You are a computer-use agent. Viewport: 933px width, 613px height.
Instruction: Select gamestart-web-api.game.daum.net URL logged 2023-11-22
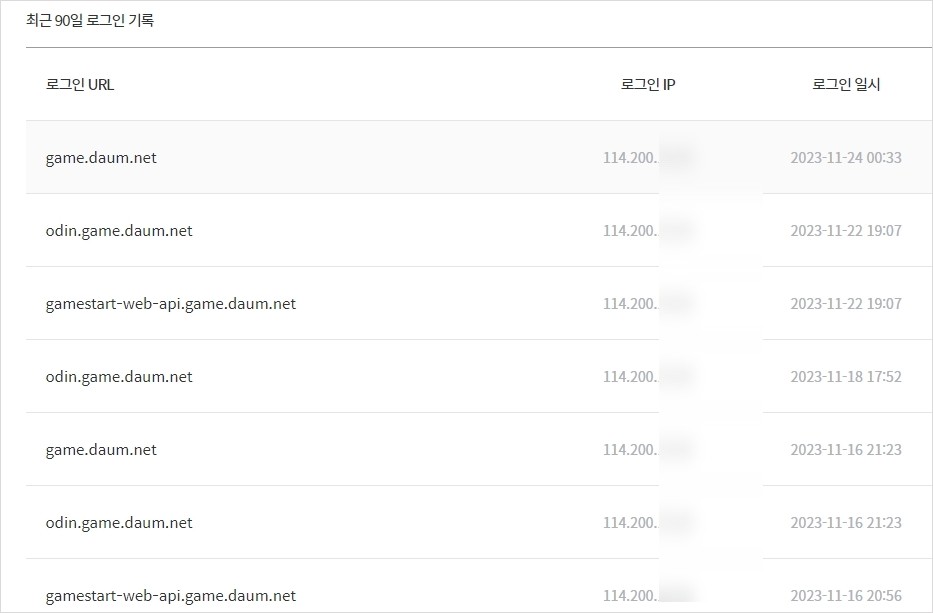(x=171, y=304)
